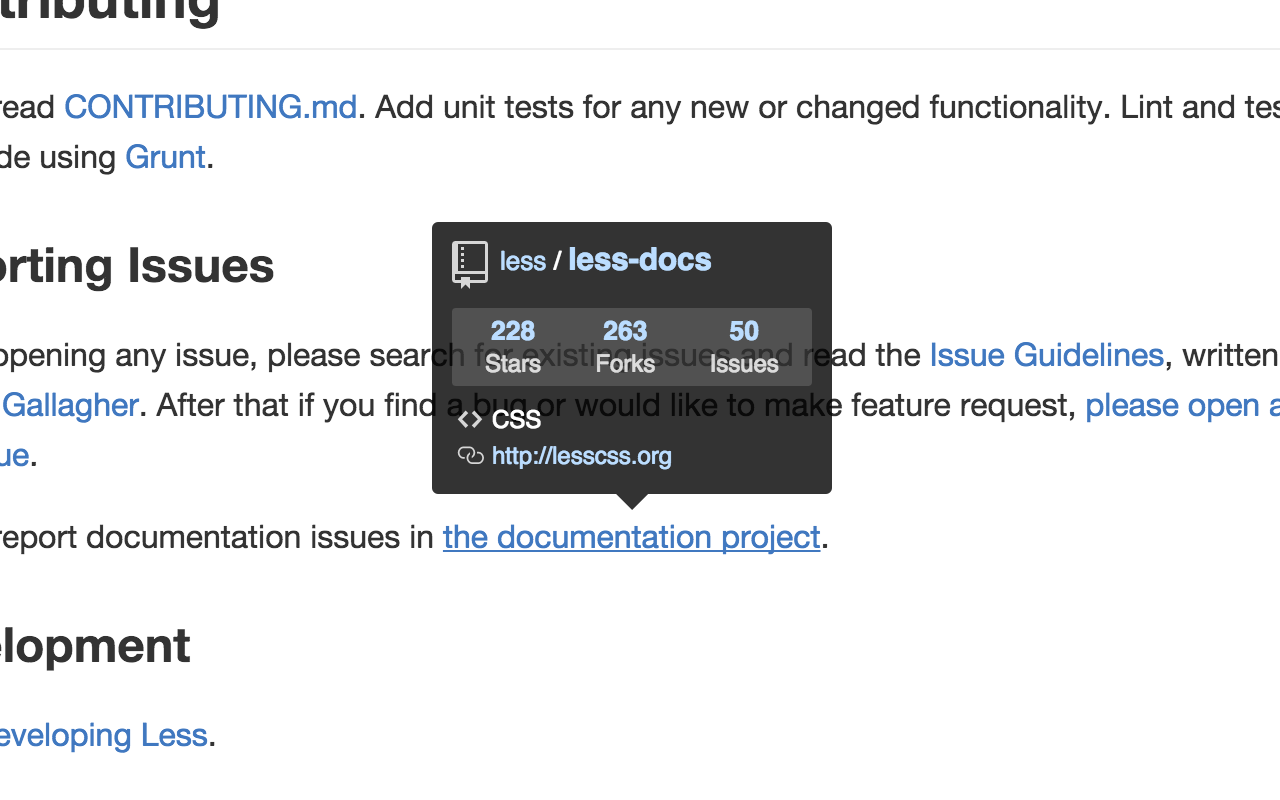Click the "please open a" link text
1280x800 pixels.
coord(1182,405)
